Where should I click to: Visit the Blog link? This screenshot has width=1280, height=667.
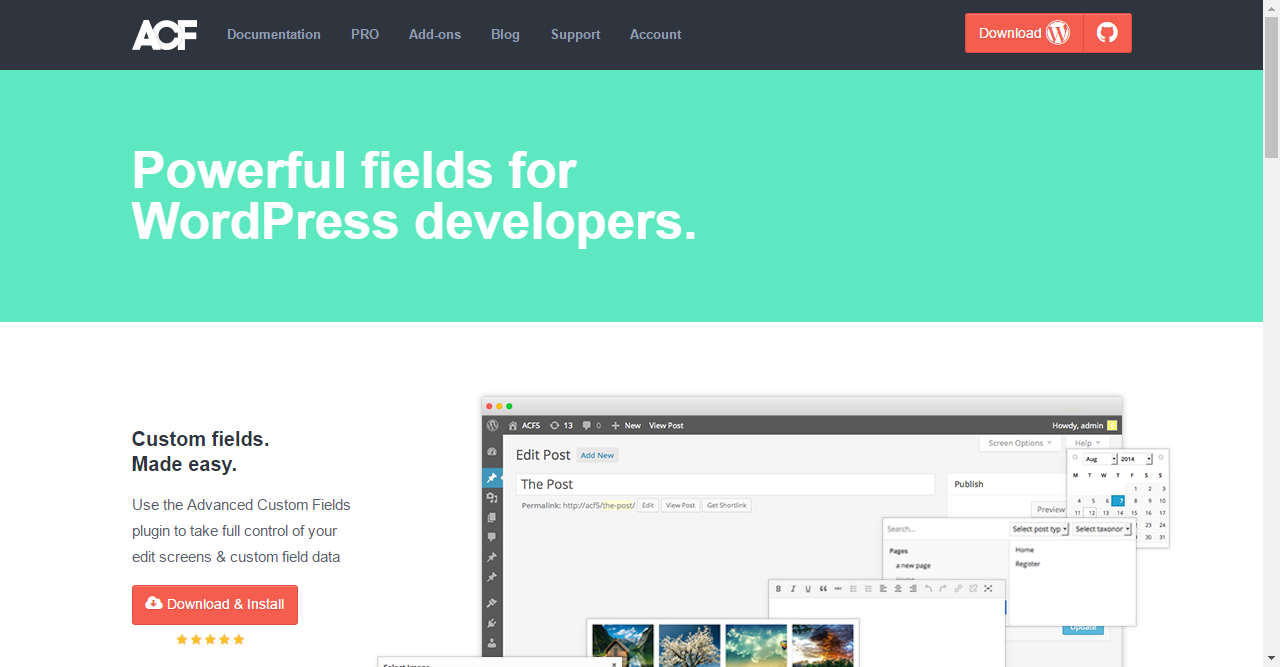click(505, 34)
